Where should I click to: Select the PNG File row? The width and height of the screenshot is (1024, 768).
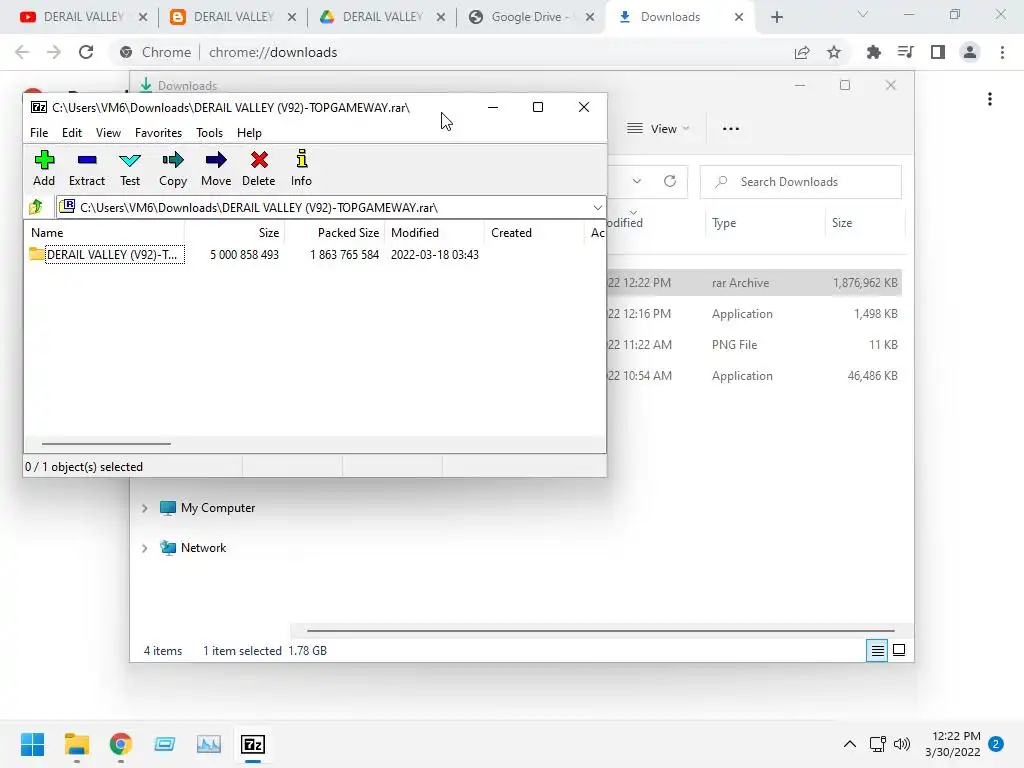pos(754,345)
